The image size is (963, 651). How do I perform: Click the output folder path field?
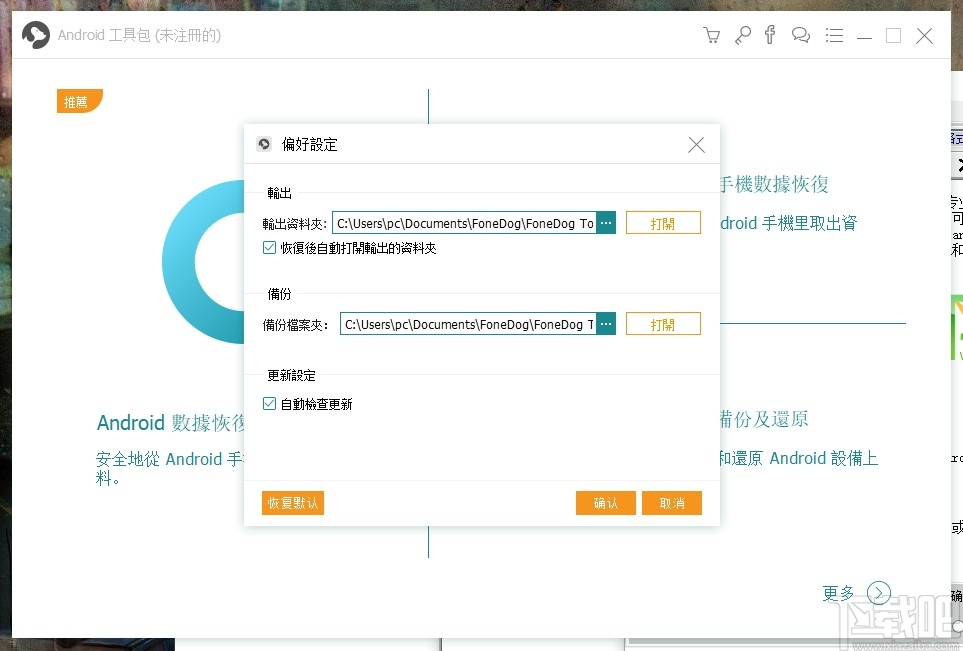(464, 223)
